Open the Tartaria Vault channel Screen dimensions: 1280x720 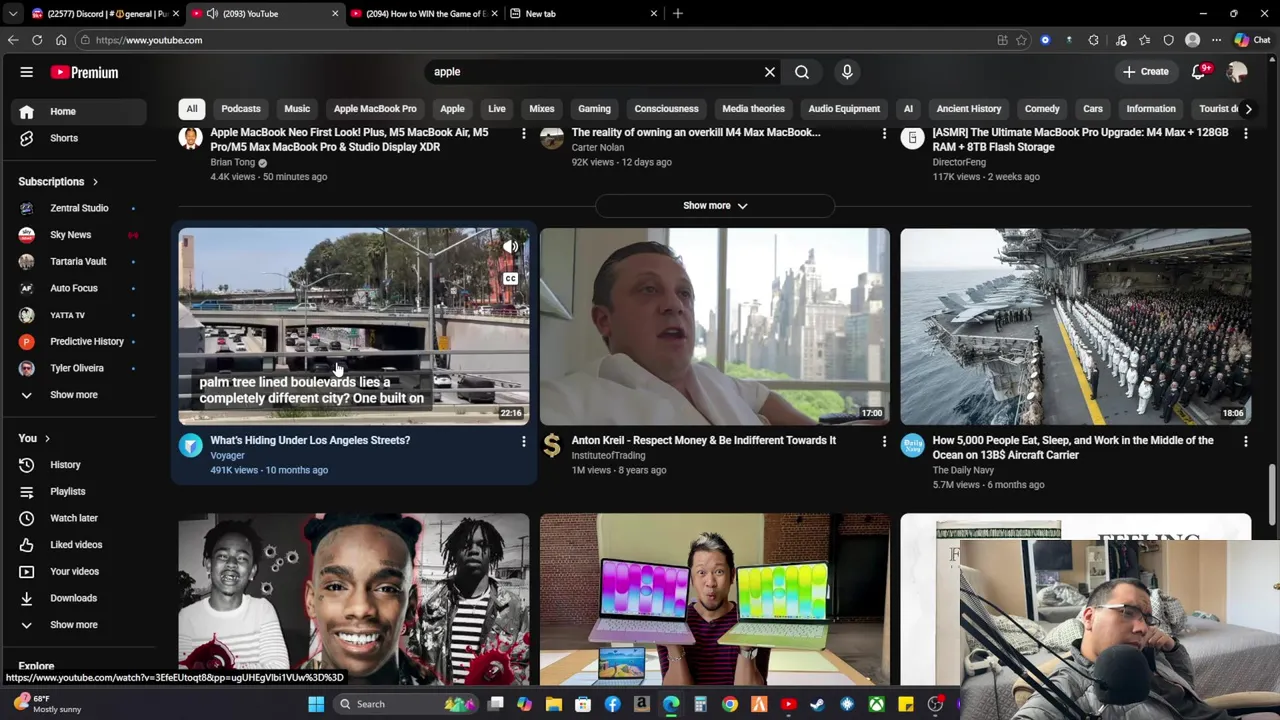pyautogui.click(x=79, y=261)
